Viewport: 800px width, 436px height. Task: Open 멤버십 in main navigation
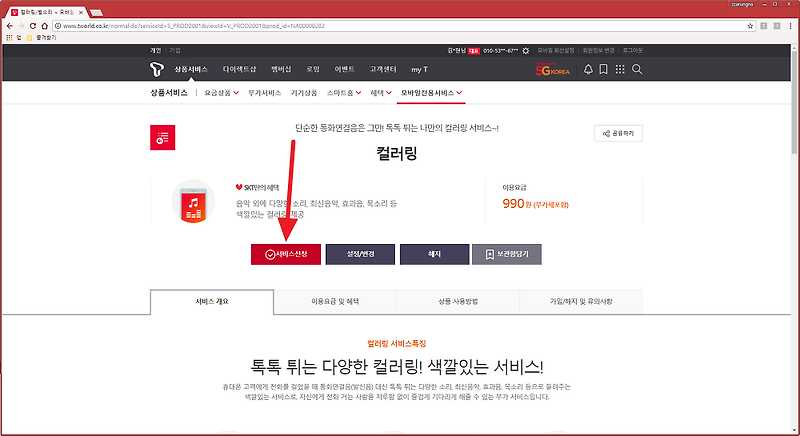pos(281,69)
